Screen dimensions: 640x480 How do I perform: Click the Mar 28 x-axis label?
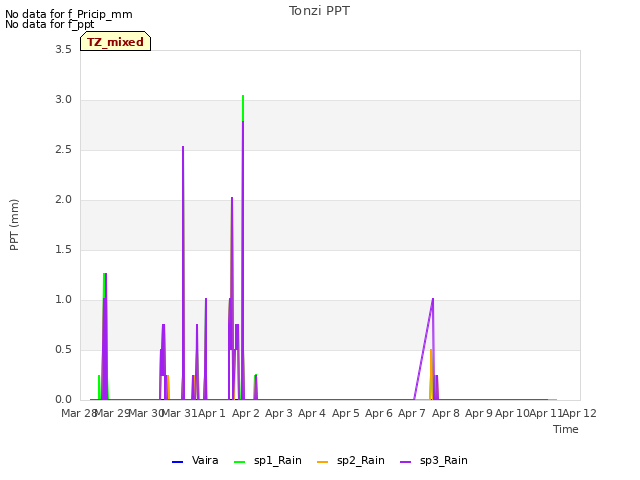(x=78, y=413)
